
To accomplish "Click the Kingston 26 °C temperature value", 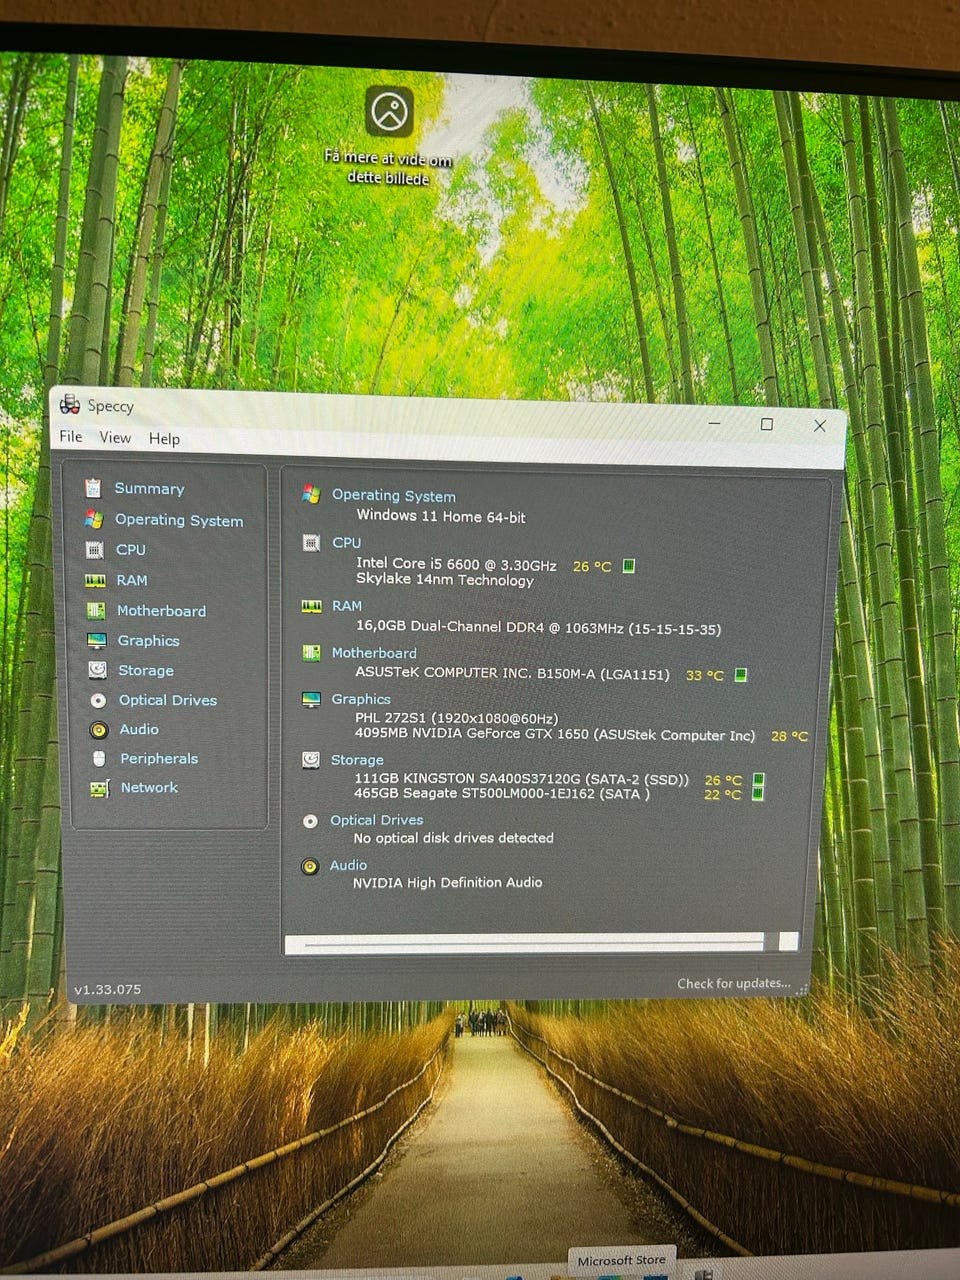I will coord(723,780).
